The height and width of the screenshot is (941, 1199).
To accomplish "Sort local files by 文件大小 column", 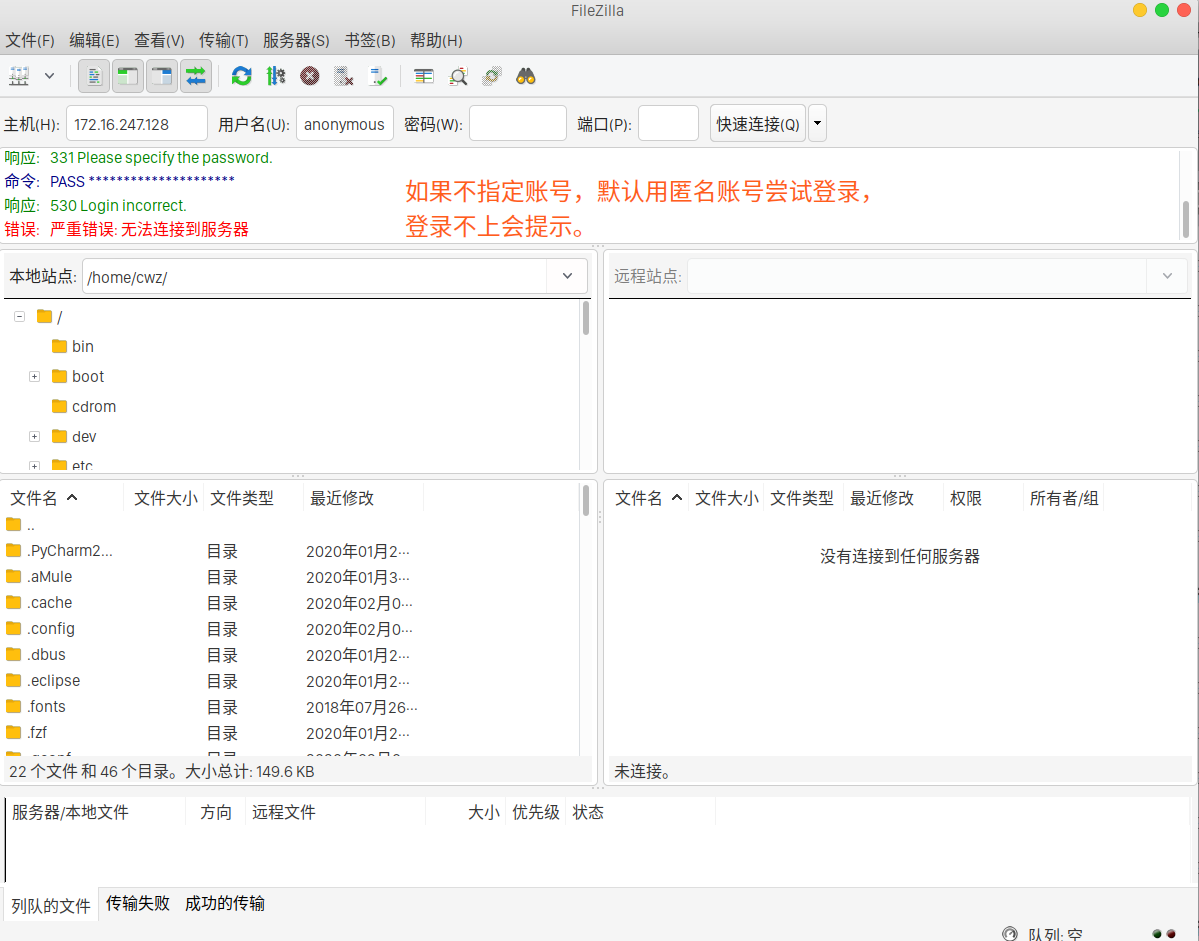I will (x=164, y=498).
